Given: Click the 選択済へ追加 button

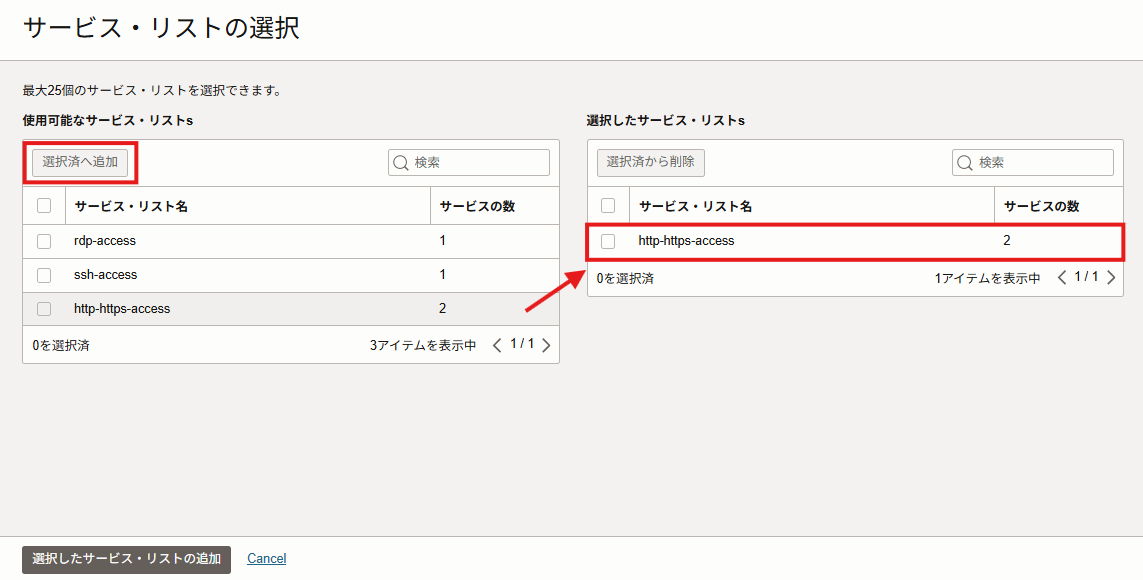Looking at the screenshot, I should click(80, 162).
